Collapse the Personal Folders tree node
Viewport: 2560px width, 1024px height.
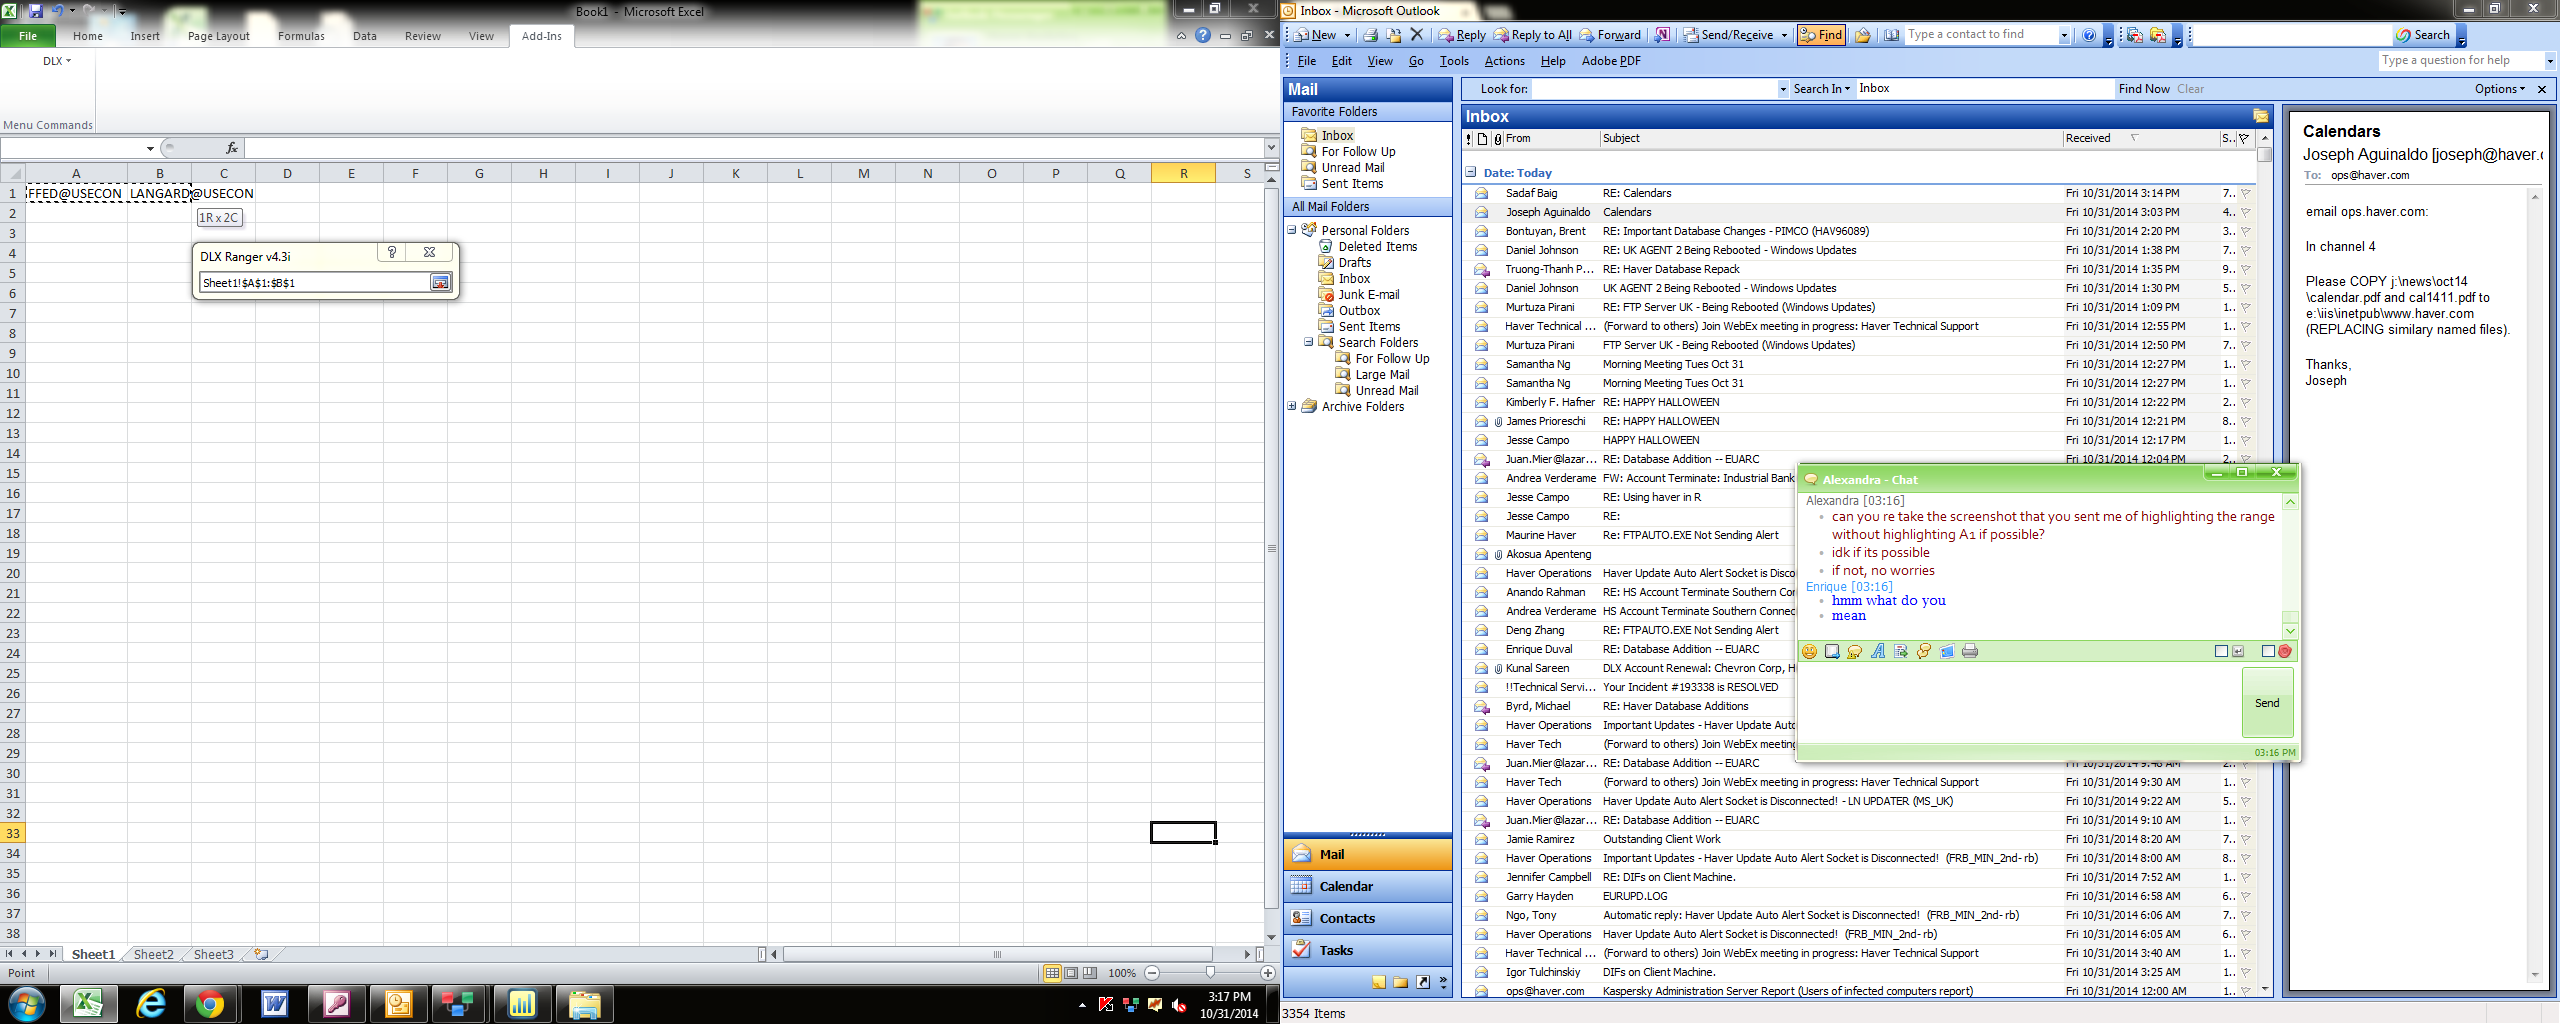coord(1292,230)
